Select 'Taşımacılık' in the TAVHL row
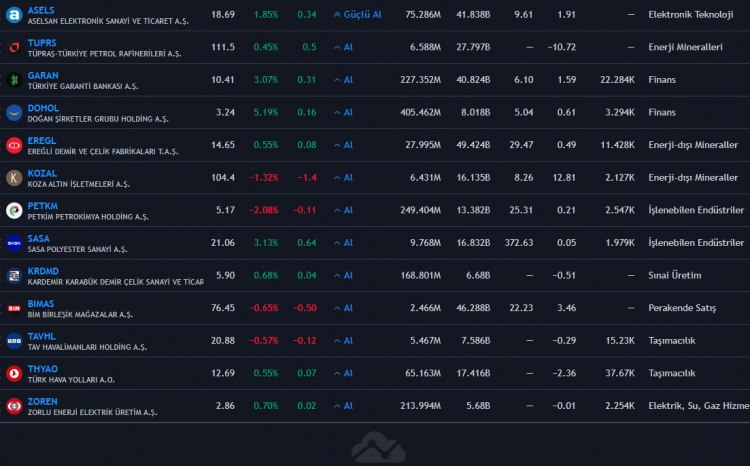 [x=672, y=341]
